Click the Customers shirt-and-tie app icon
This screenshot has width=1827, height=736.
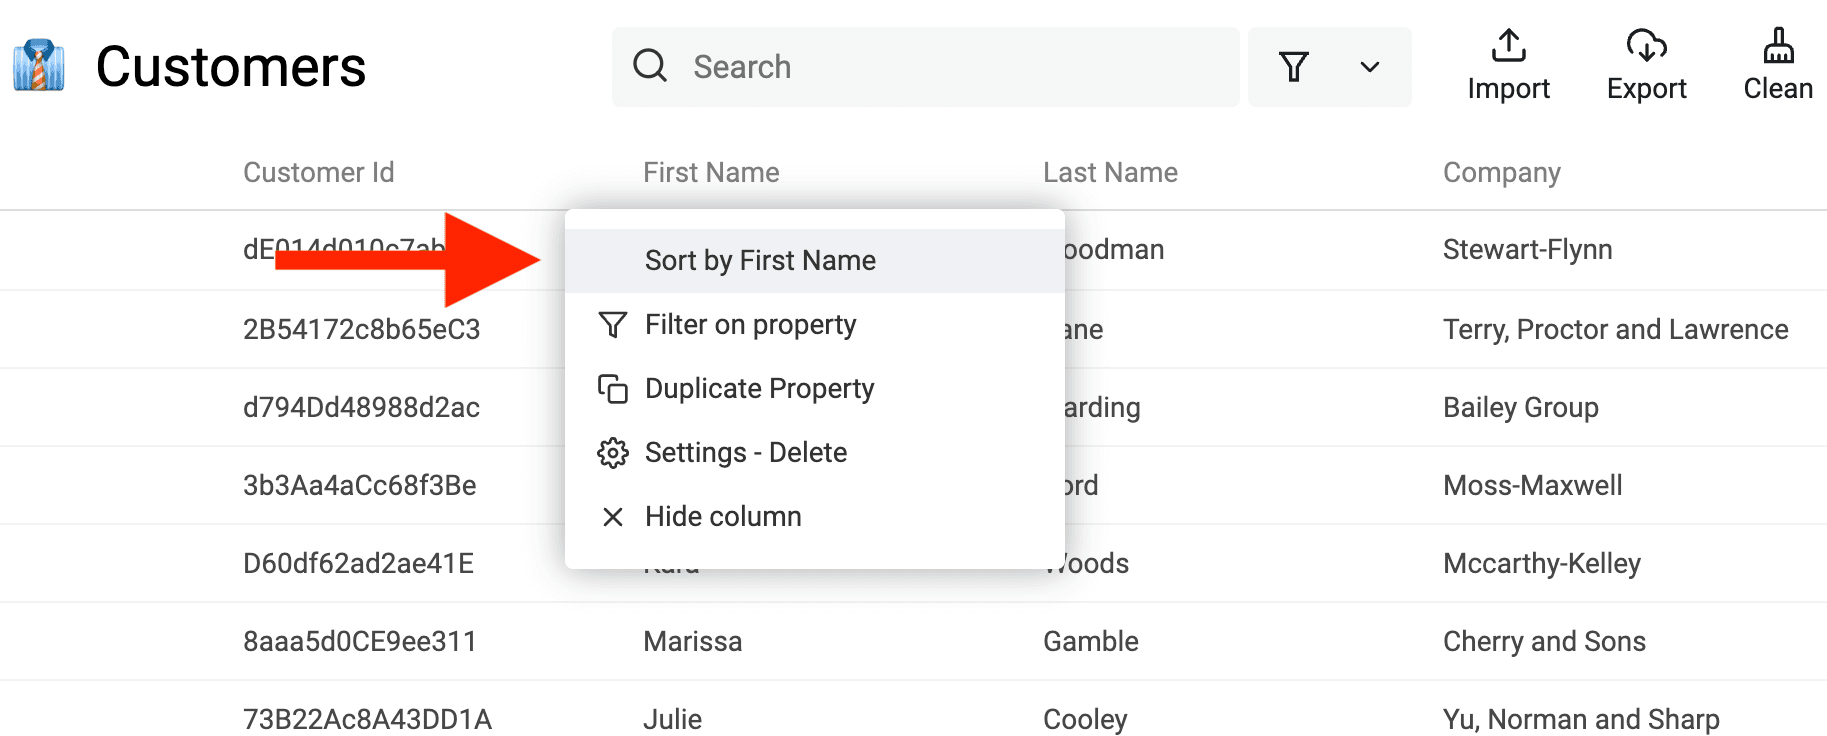point(39,66)
